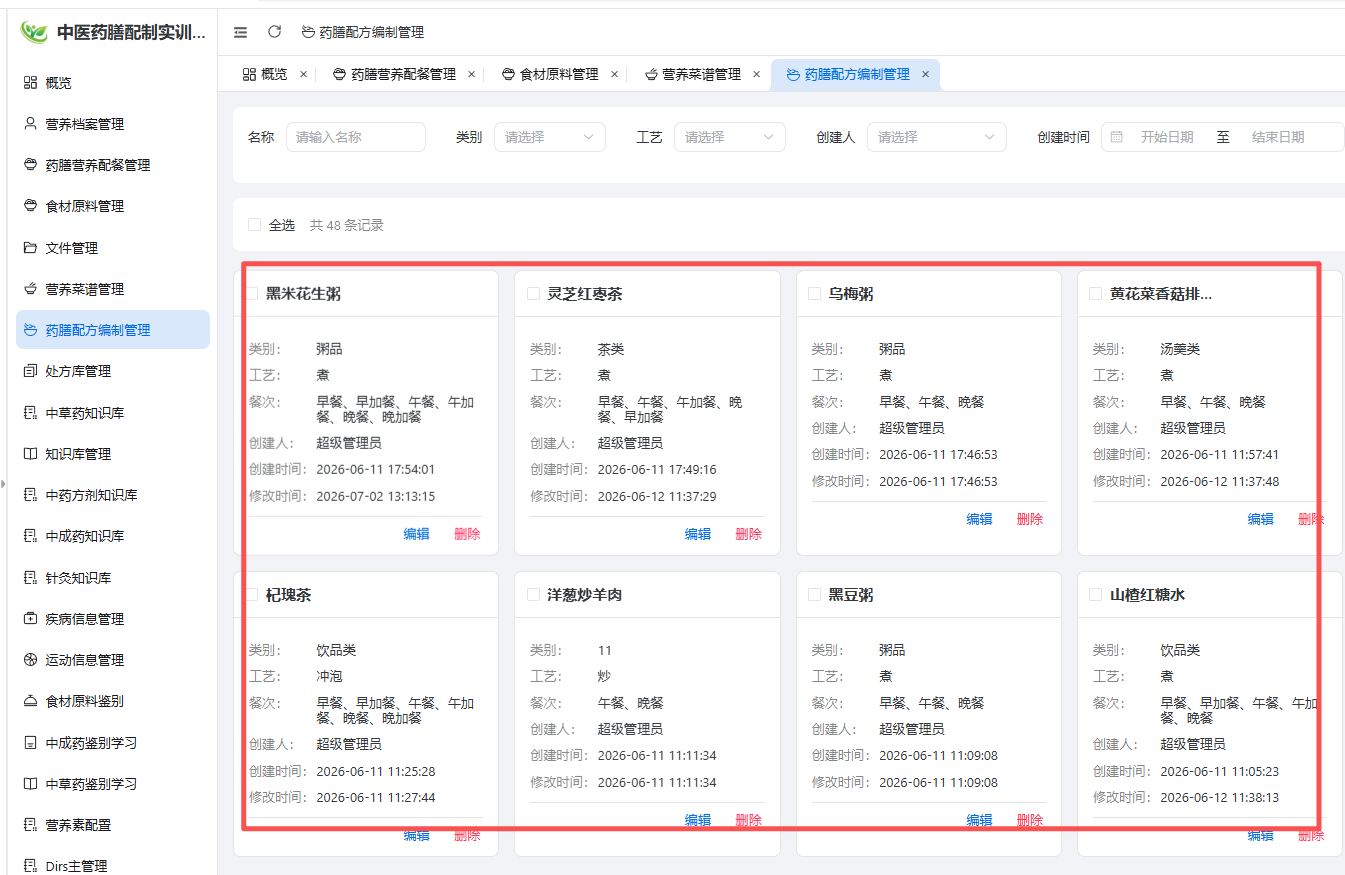
Task: Open the 类别 dropdown filter
Action: pyautogui.click(x=550, y=137)
